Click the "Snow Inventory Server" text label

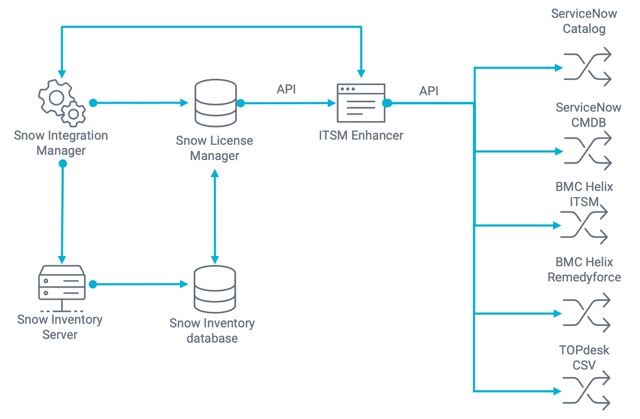click(x=63, y=327)
